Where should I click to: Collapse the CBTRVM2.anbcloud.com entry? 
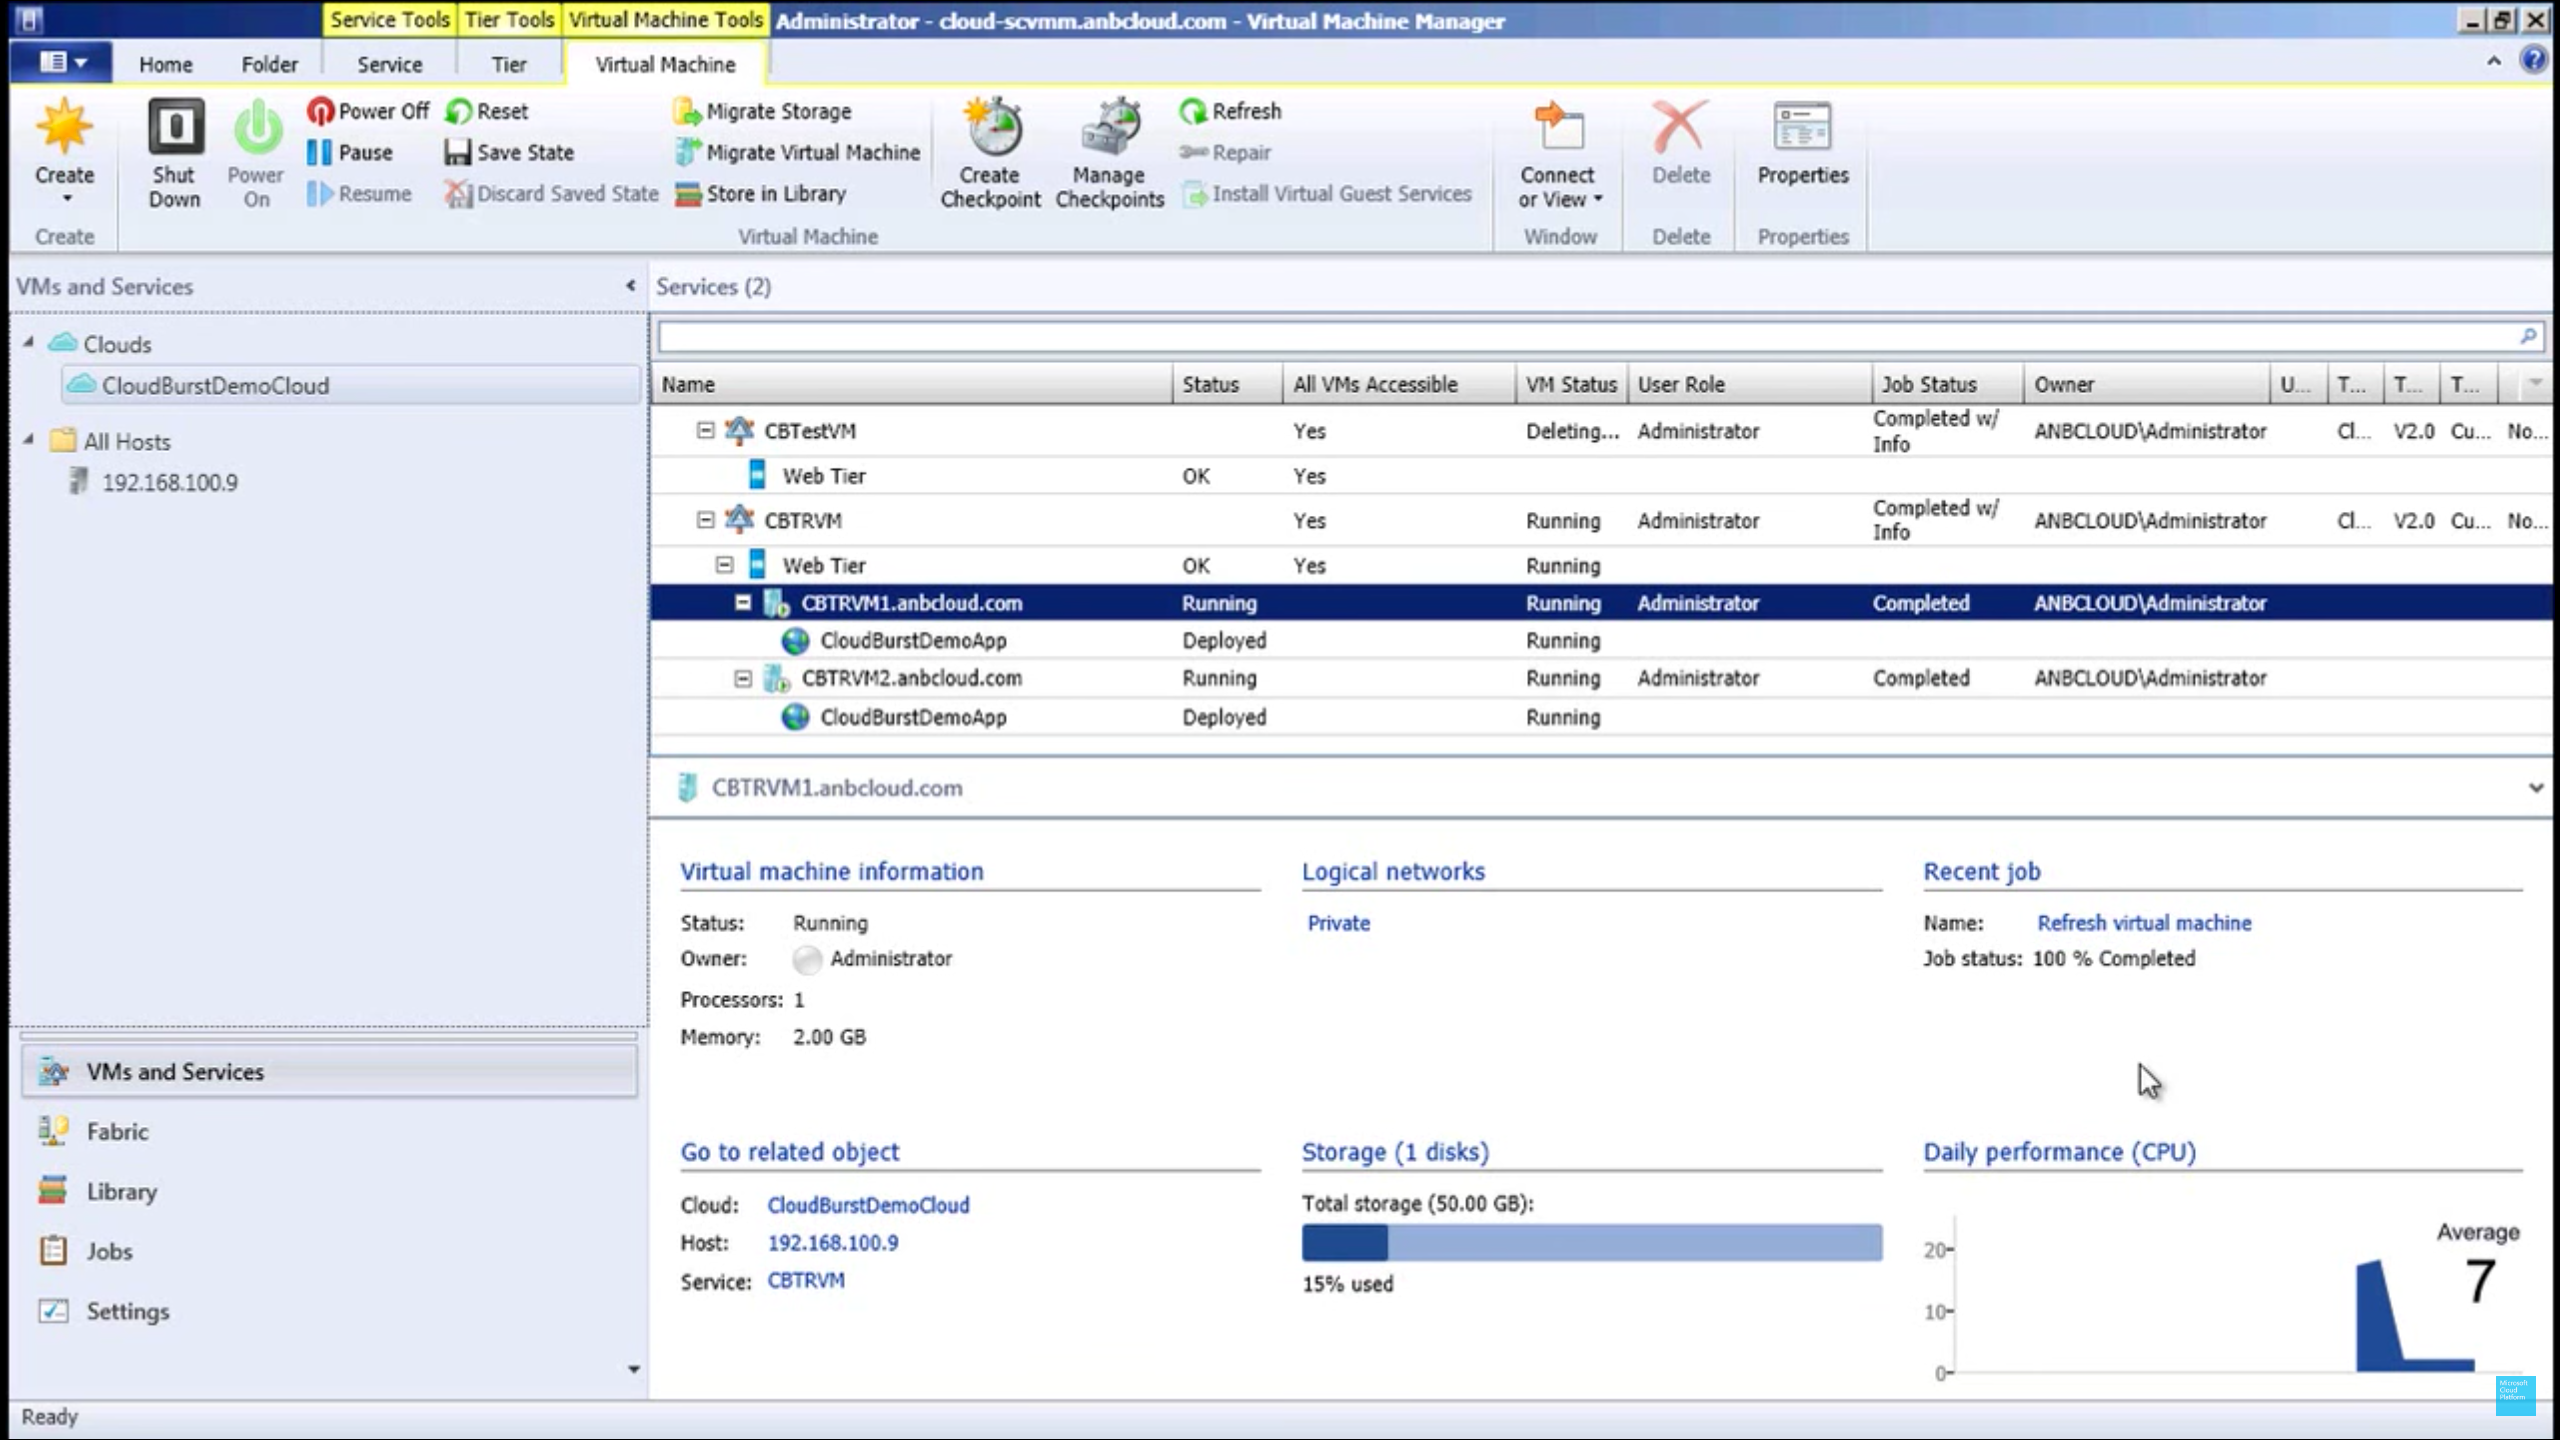point(744,677)
